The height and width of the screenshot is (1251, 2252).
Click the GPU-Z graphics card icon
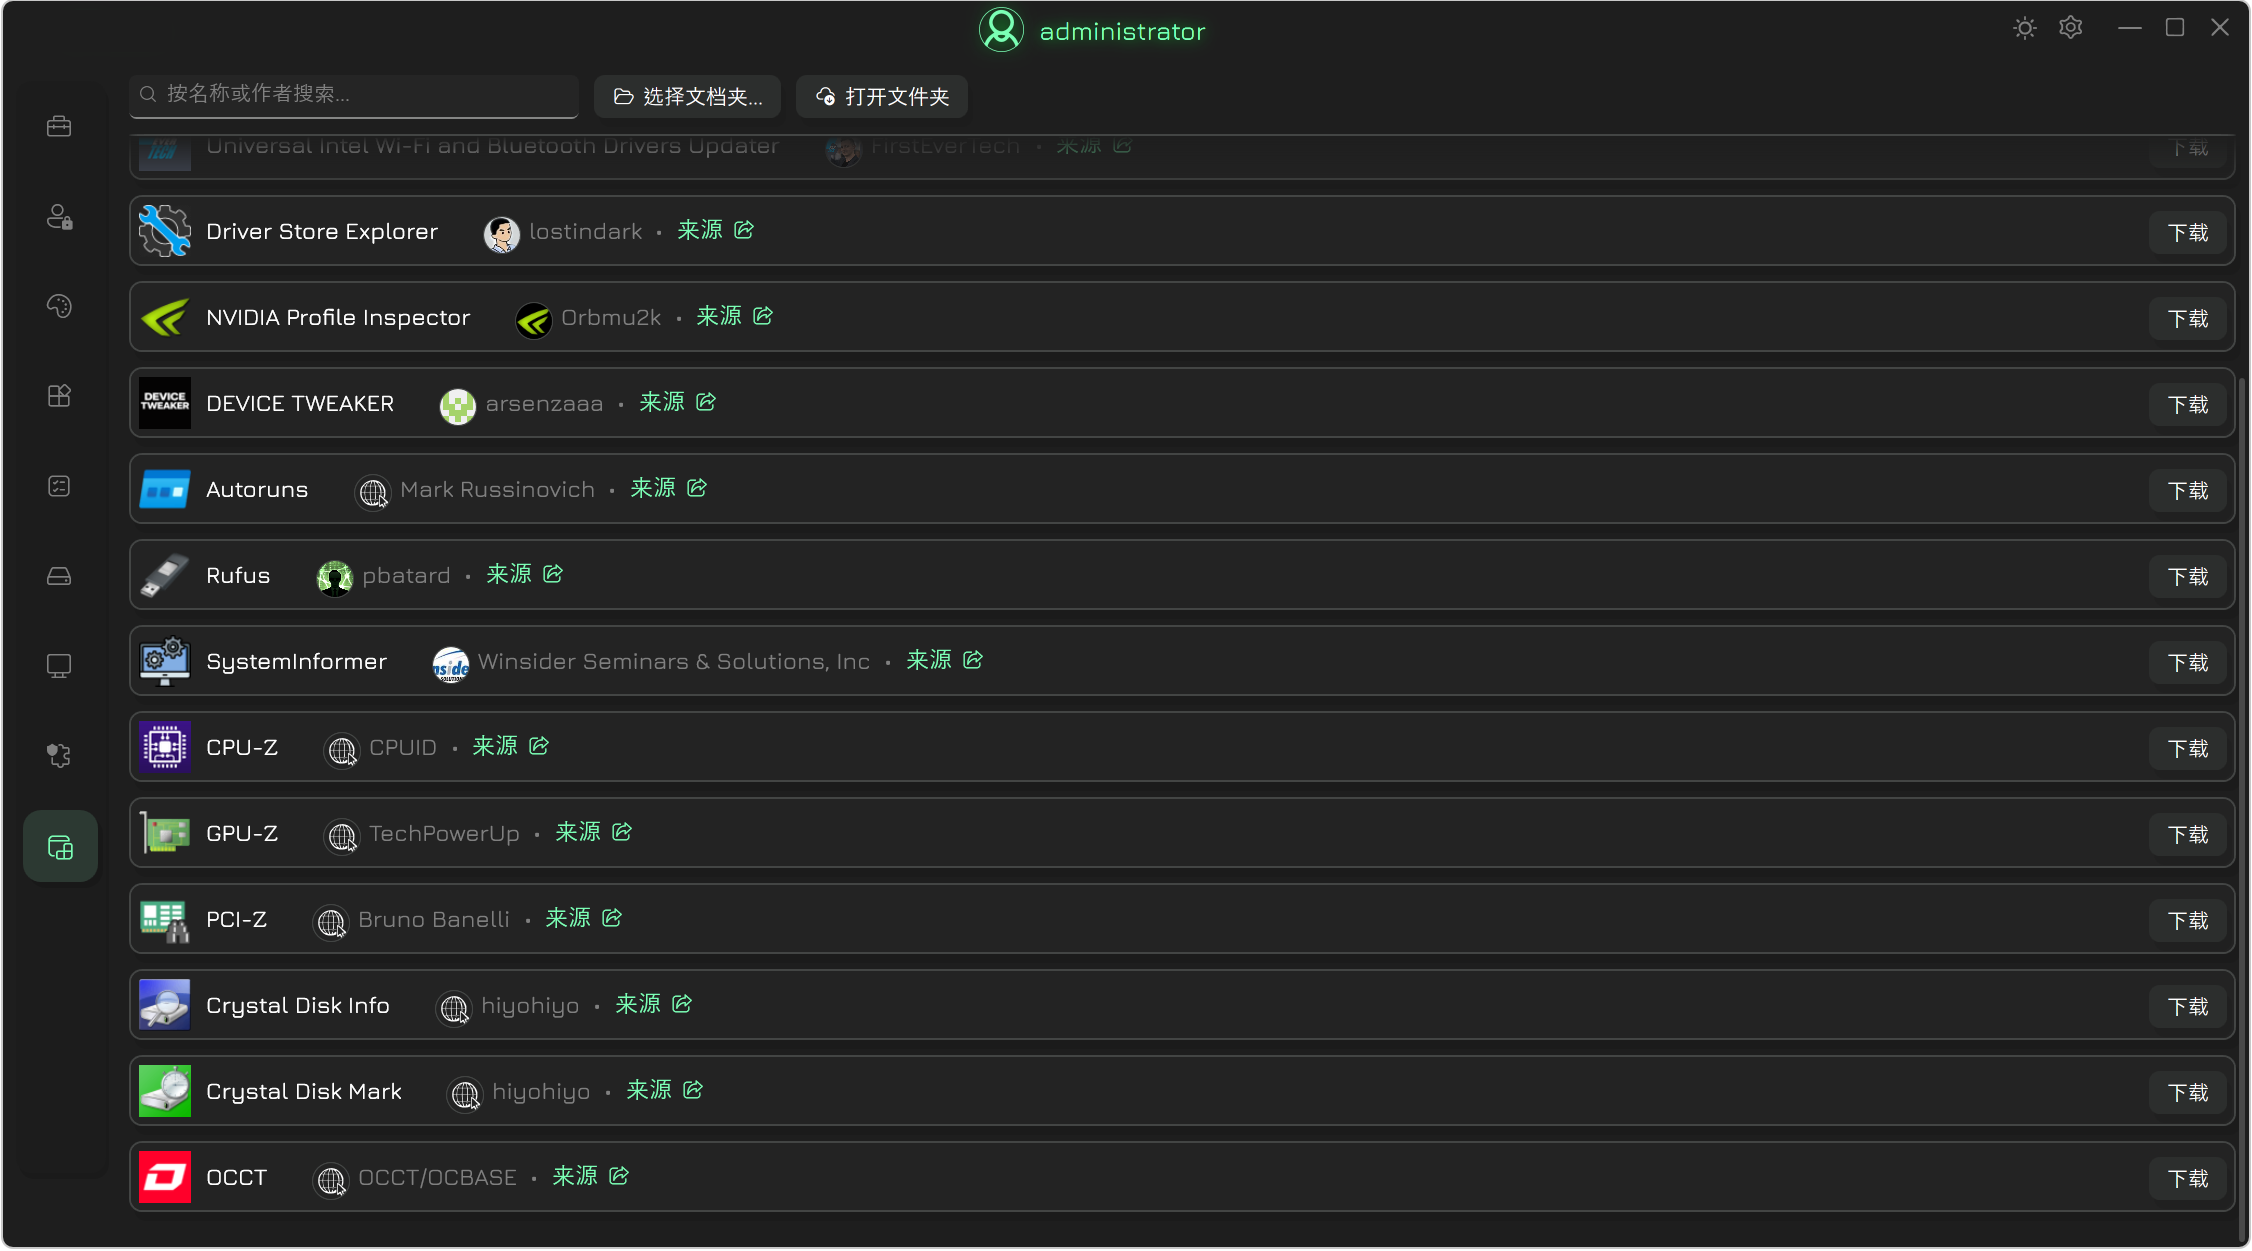165,833
